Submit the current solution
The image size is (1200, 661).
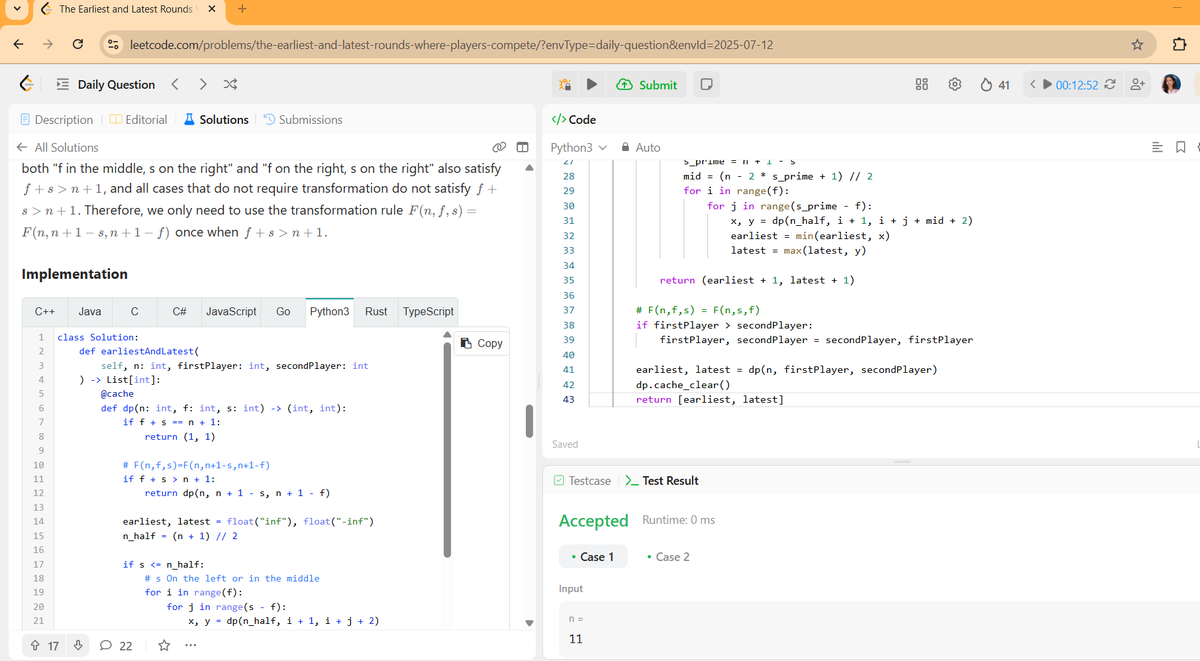coord(647,85)
